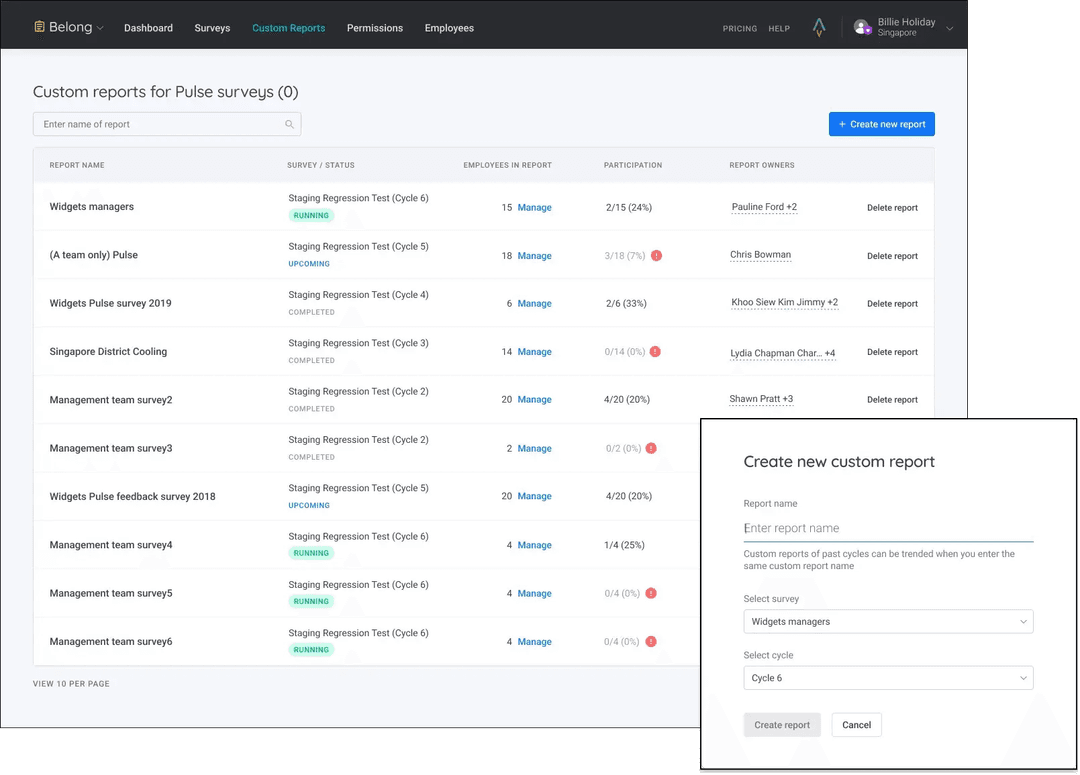The image size is (1080, 775).
Task: Manage employees for Management team survey3
Action: (x=534, y=448)
